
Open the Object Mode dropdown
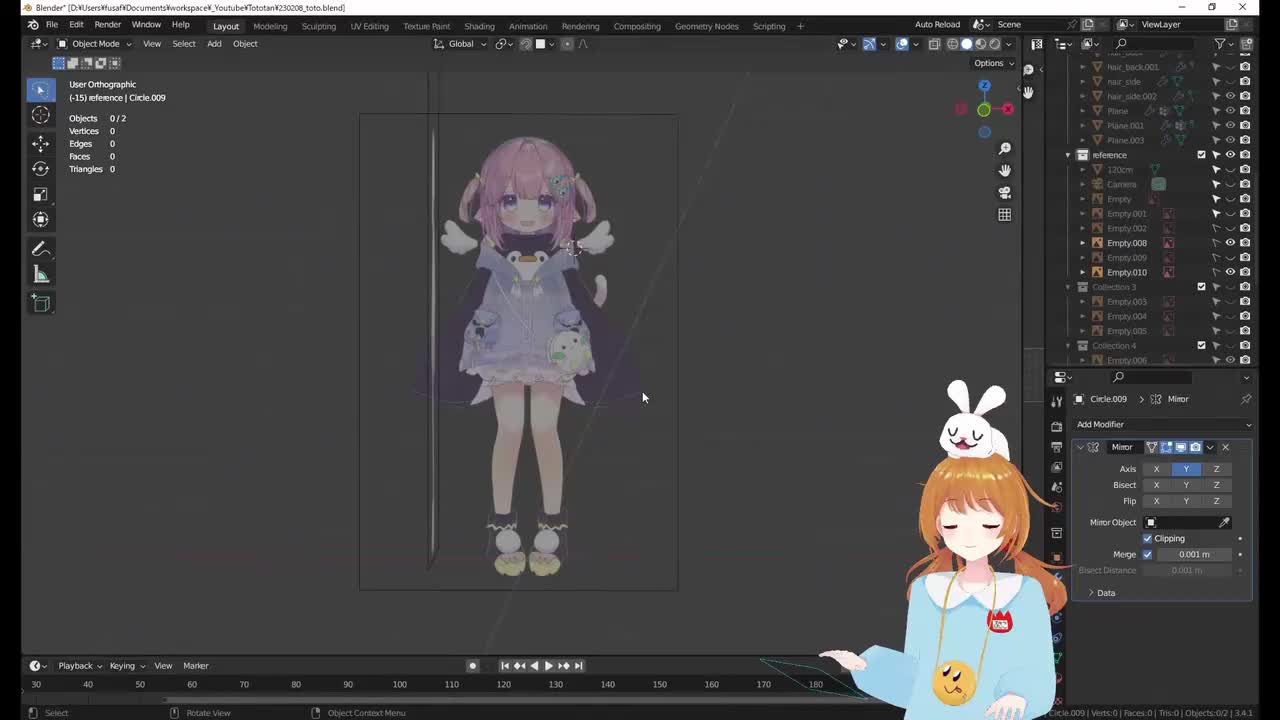coord(95,44)
